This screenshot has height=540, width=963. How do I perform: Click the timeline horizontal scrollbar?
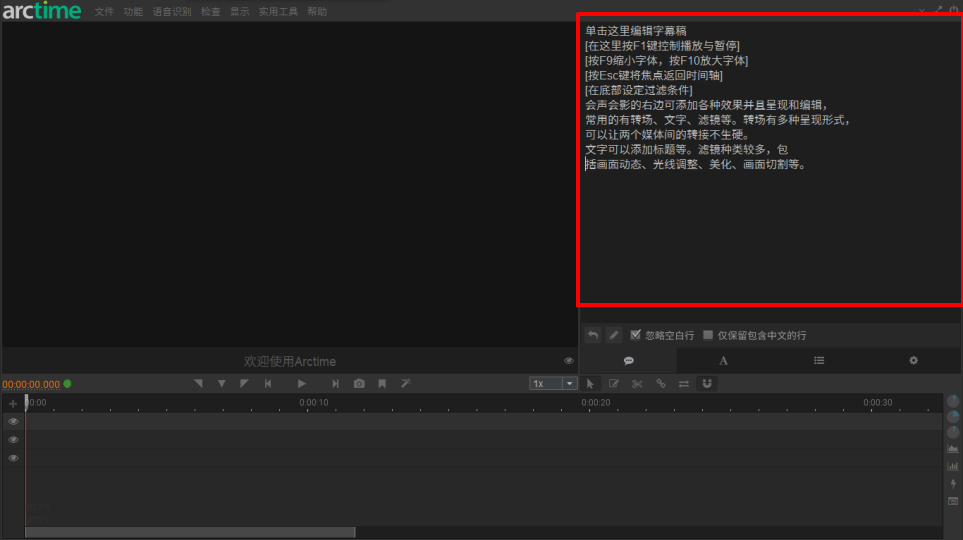coord(190,532)
